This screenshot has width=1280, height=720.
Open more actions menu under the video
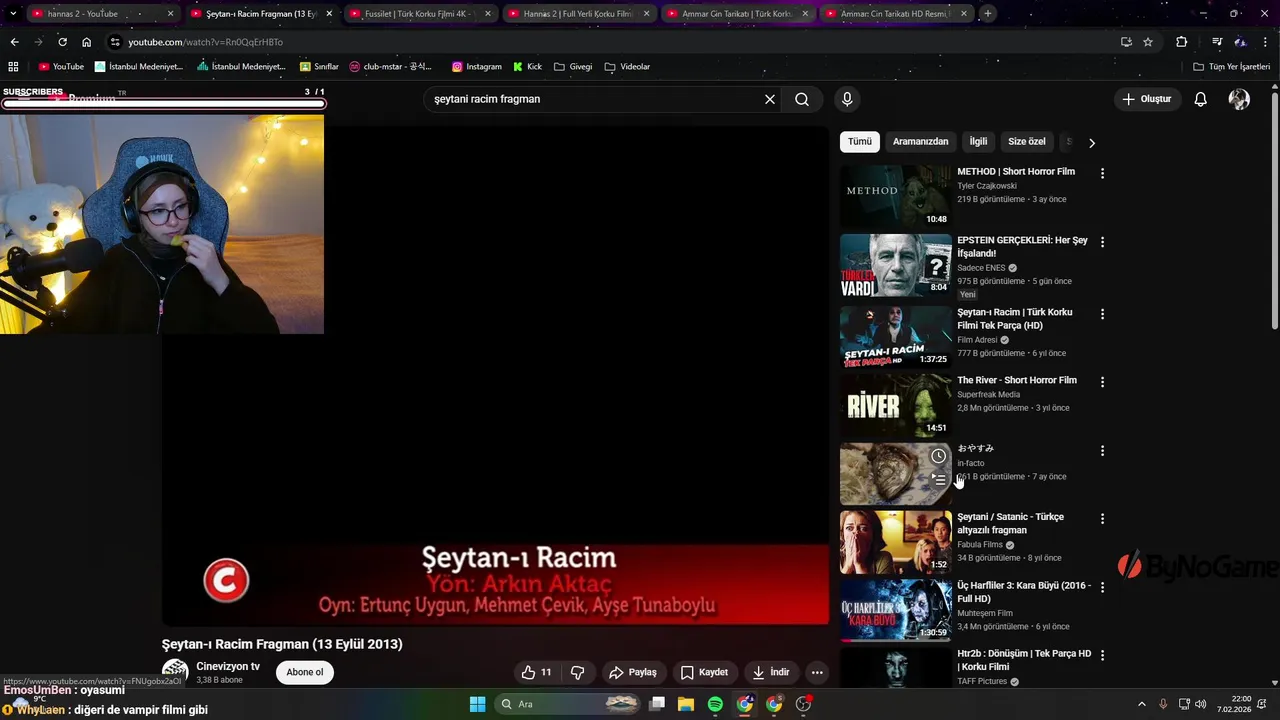coord(817,672)
